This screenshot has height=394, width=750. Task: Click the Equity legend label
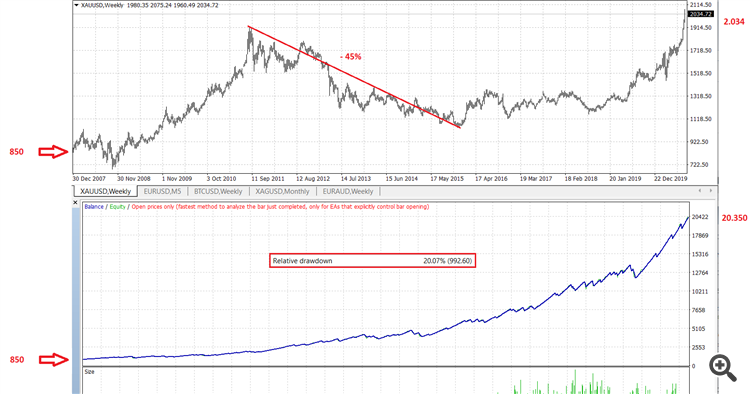pos(117,207)
